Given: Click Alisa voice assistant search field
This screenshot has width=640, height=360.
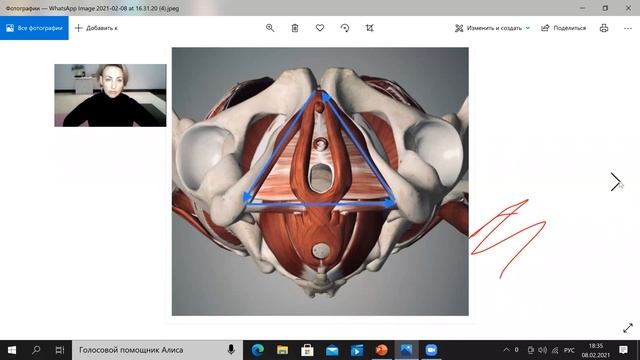Looking at the screenshot, I should 158,350.
